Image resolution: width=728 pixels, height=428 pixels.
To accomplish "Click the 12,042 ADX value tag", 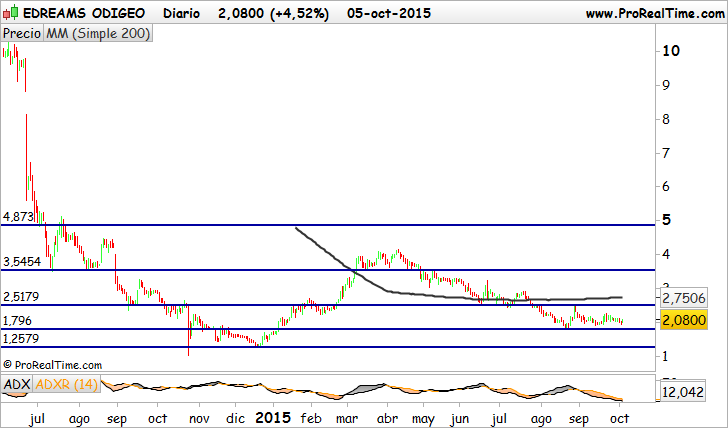I will click(x=682, y=392).
